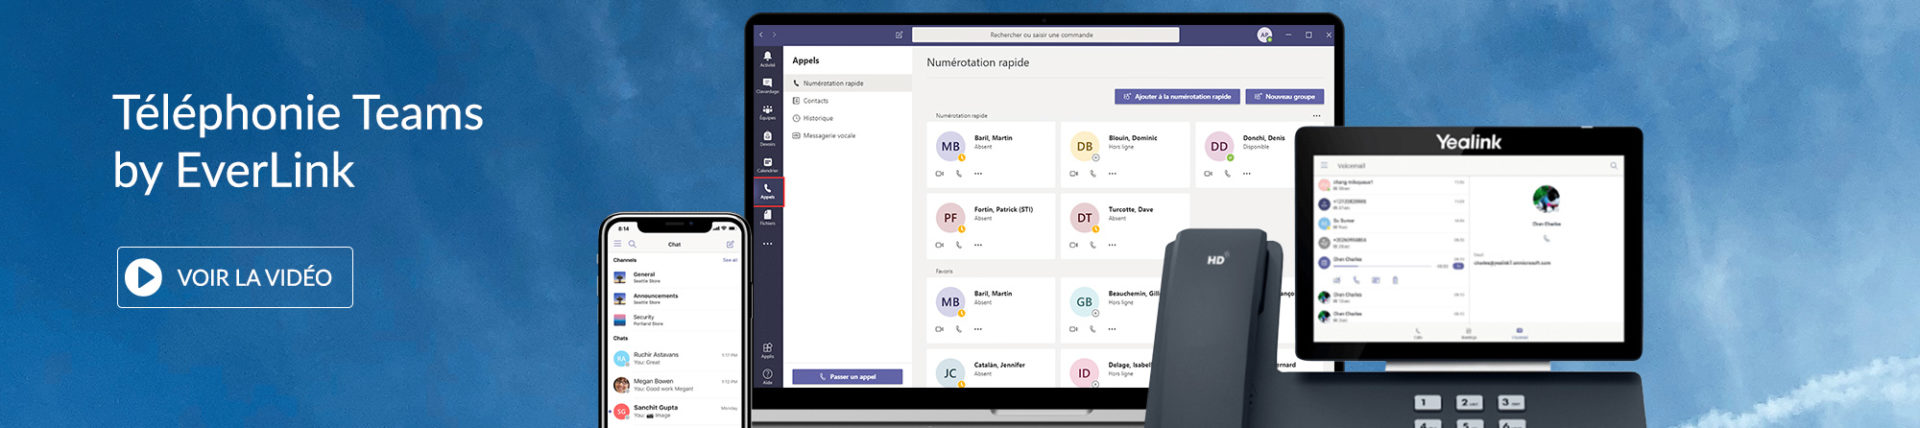
Task: Open the Announcements channel on the phone
Action: pyautogui.click(x=675, y=298)
